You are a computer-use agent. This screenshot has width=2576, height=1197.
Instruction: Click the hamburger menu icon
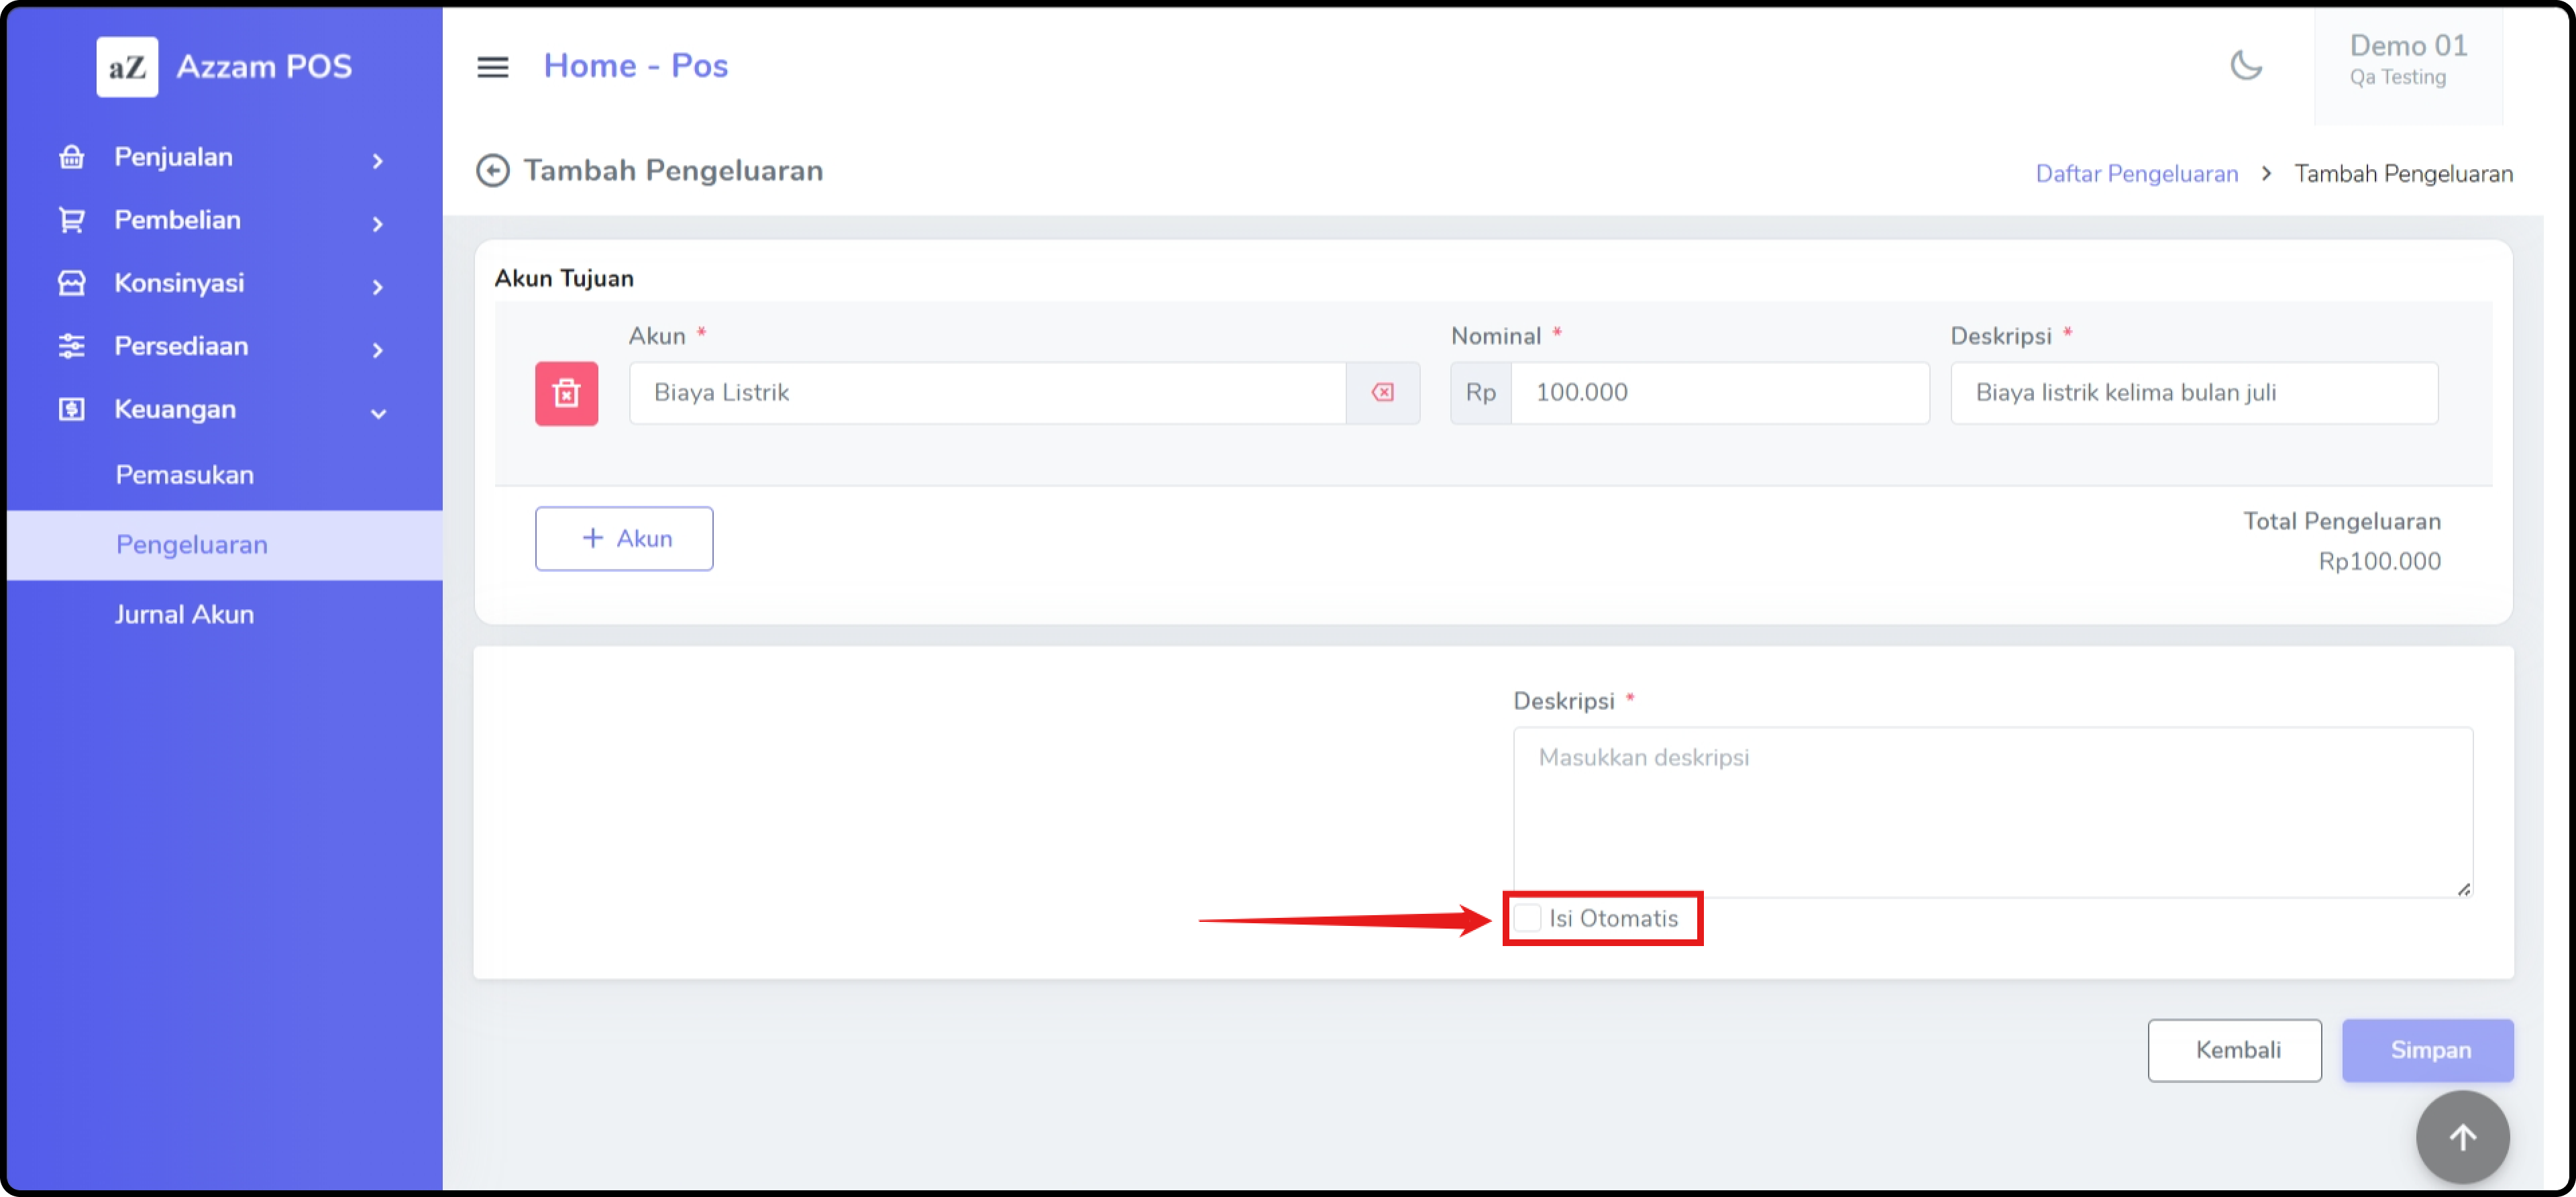tap(492, 67)
